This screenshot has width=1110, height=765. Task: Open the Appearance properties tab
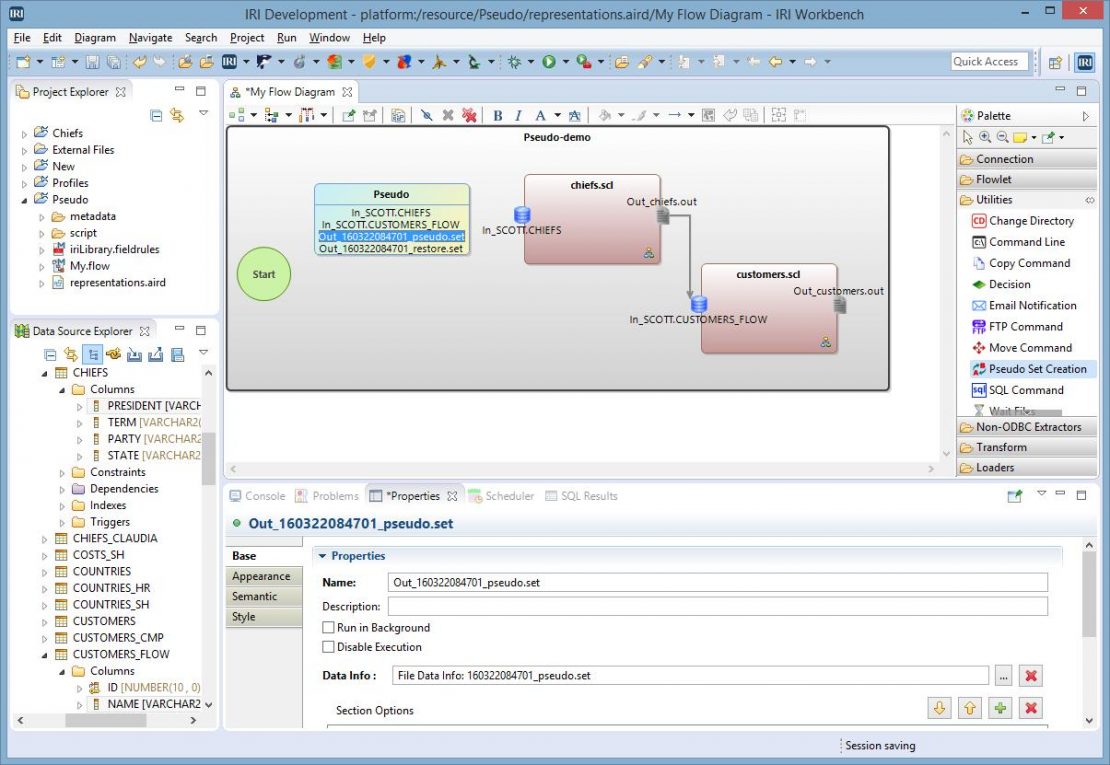(264, 576)
